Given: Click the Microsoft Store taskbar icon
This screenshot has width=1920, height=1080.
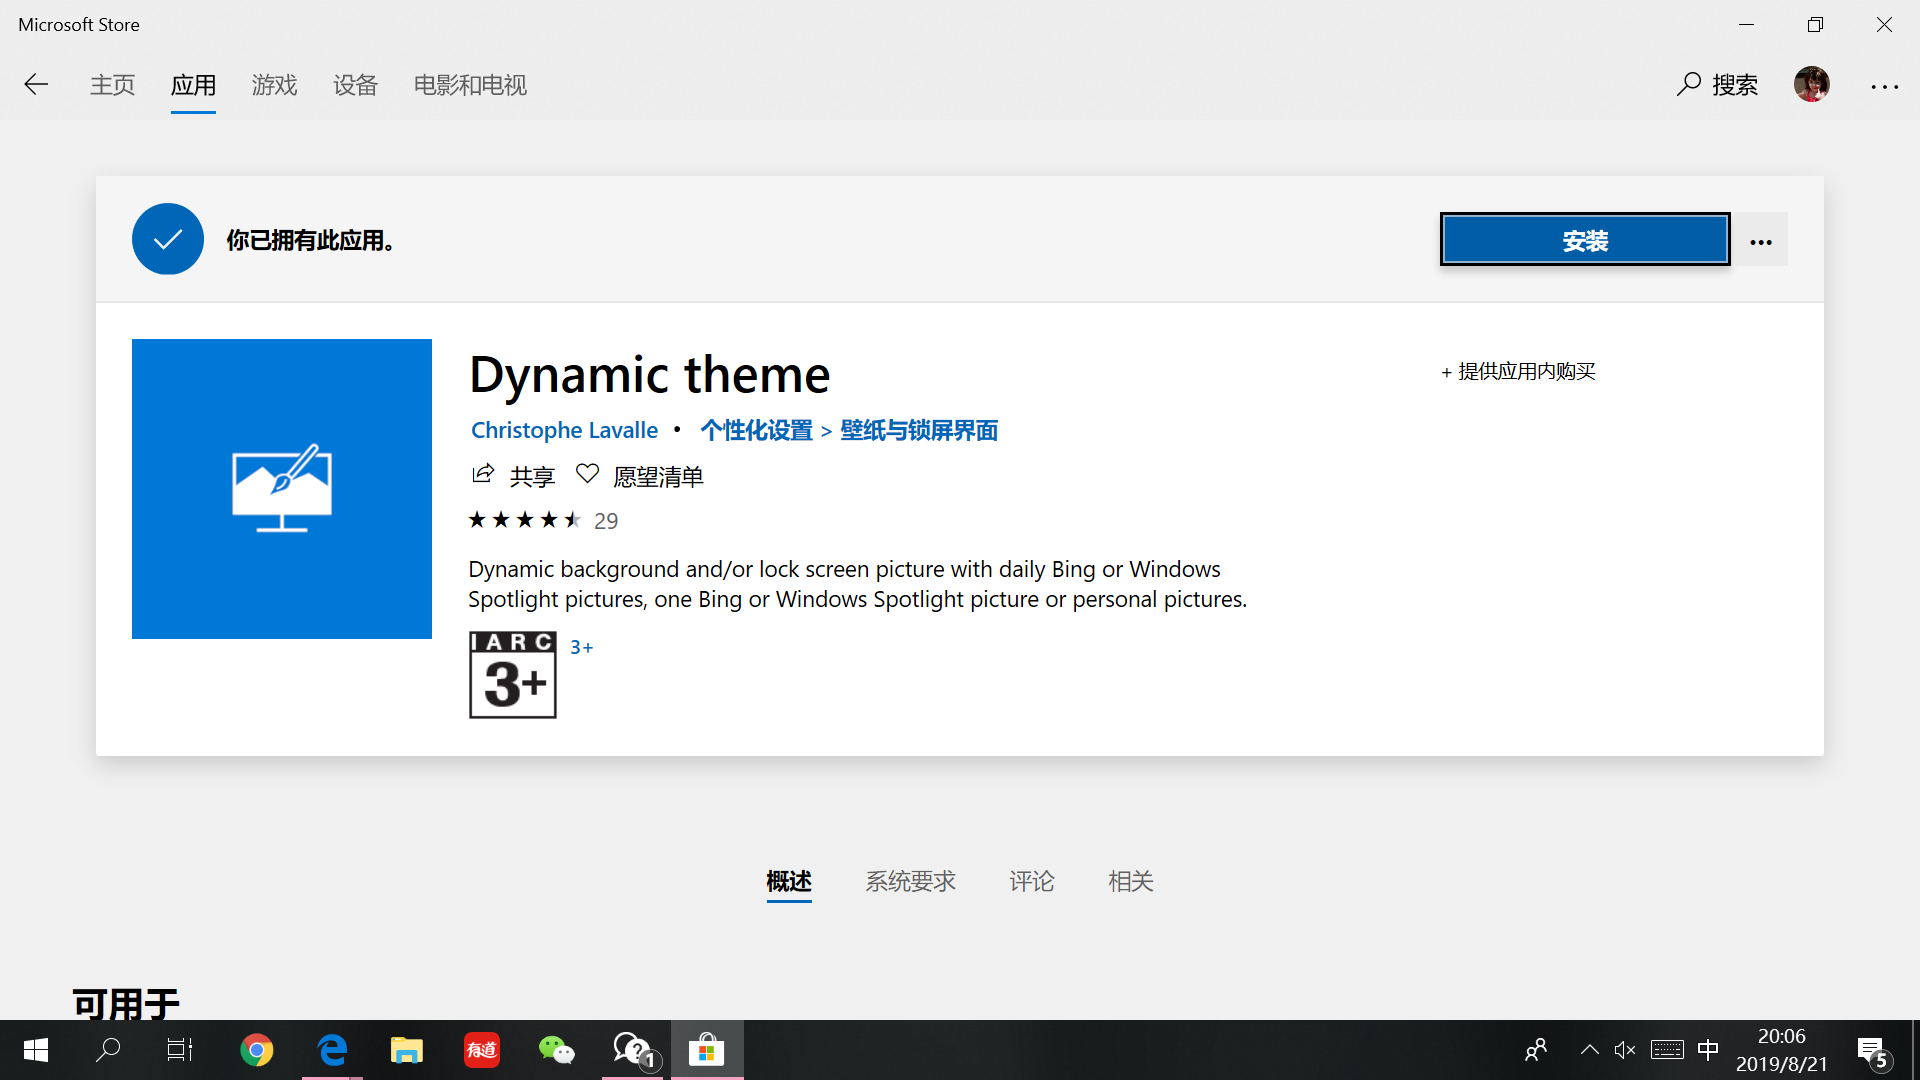Looking at the screenshot, I should click(x=707, y=1050).
